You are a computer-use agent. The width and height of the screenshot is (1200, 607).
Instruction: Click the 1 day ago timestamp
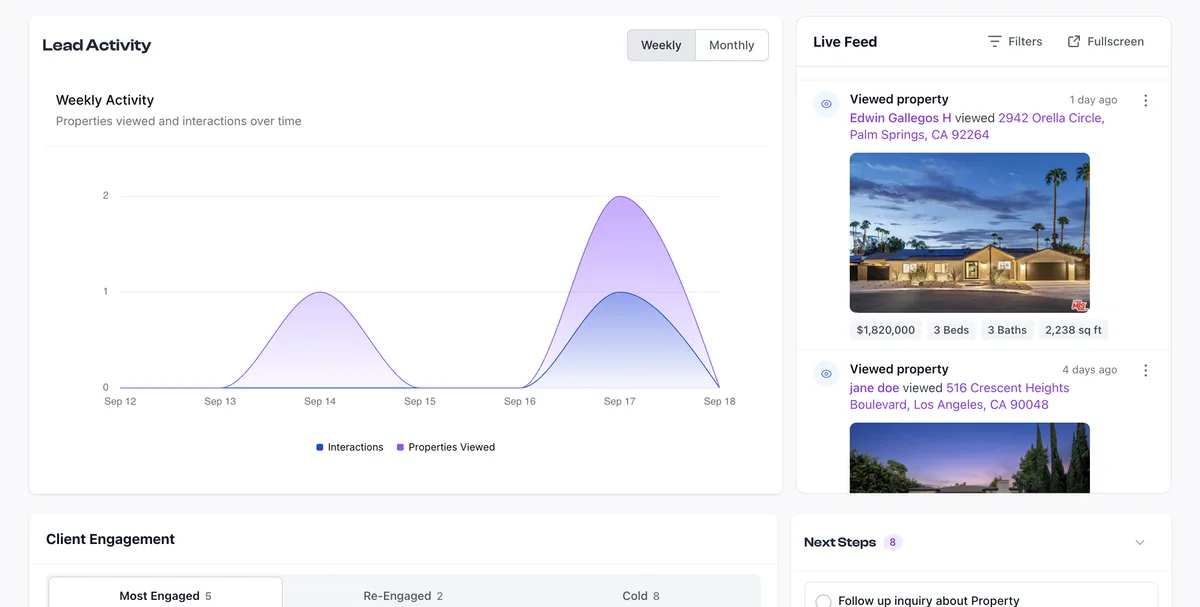[1093, 100]
